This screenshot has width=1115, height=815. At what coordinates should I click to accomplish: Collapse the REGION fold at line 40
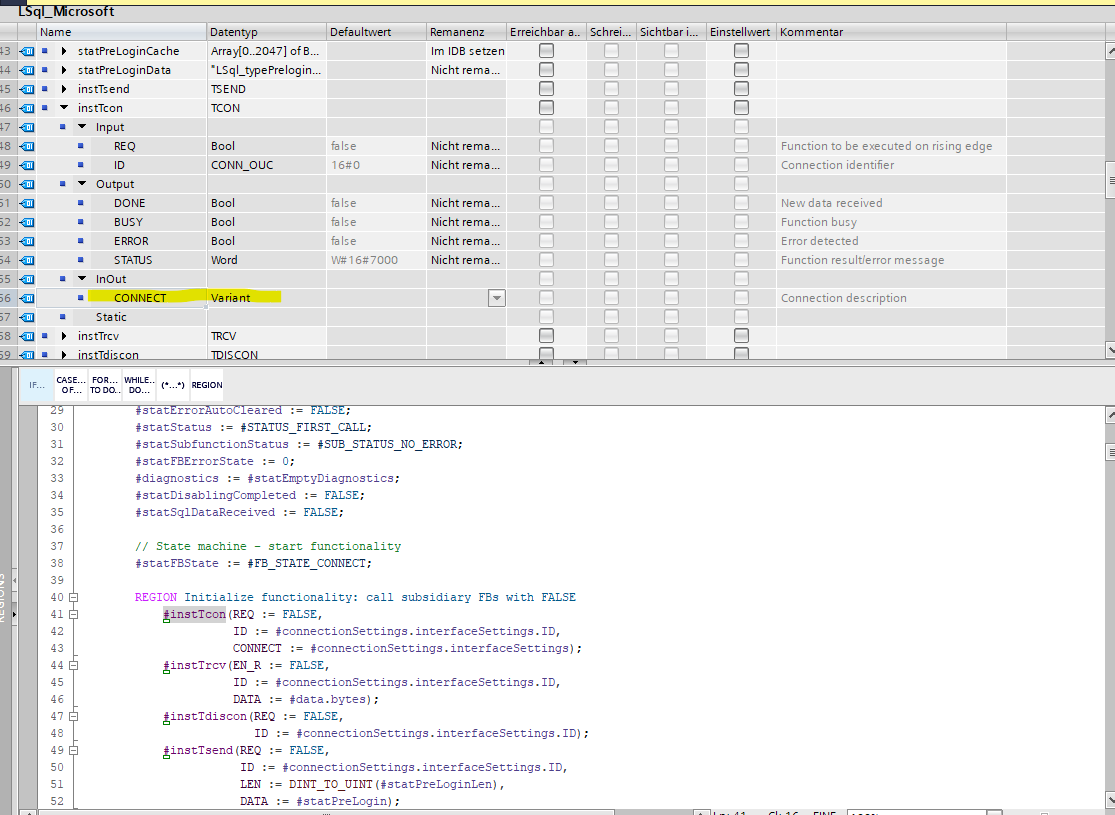coord(72,597)
